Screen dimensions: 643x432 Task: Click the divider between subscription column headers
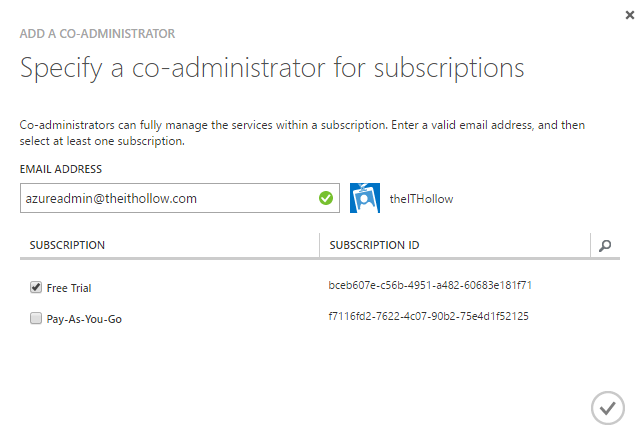(319, 245)
